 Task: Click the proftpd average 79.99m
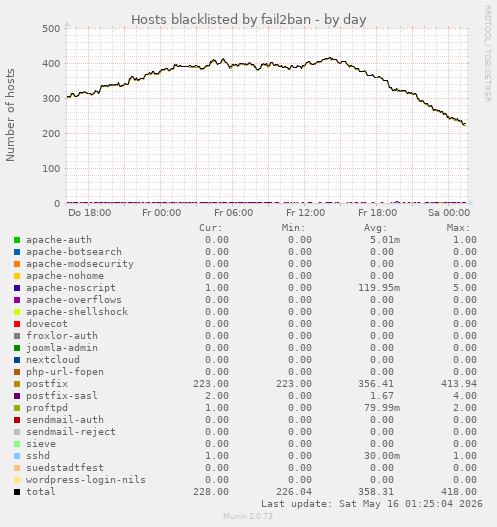[382, 408]
